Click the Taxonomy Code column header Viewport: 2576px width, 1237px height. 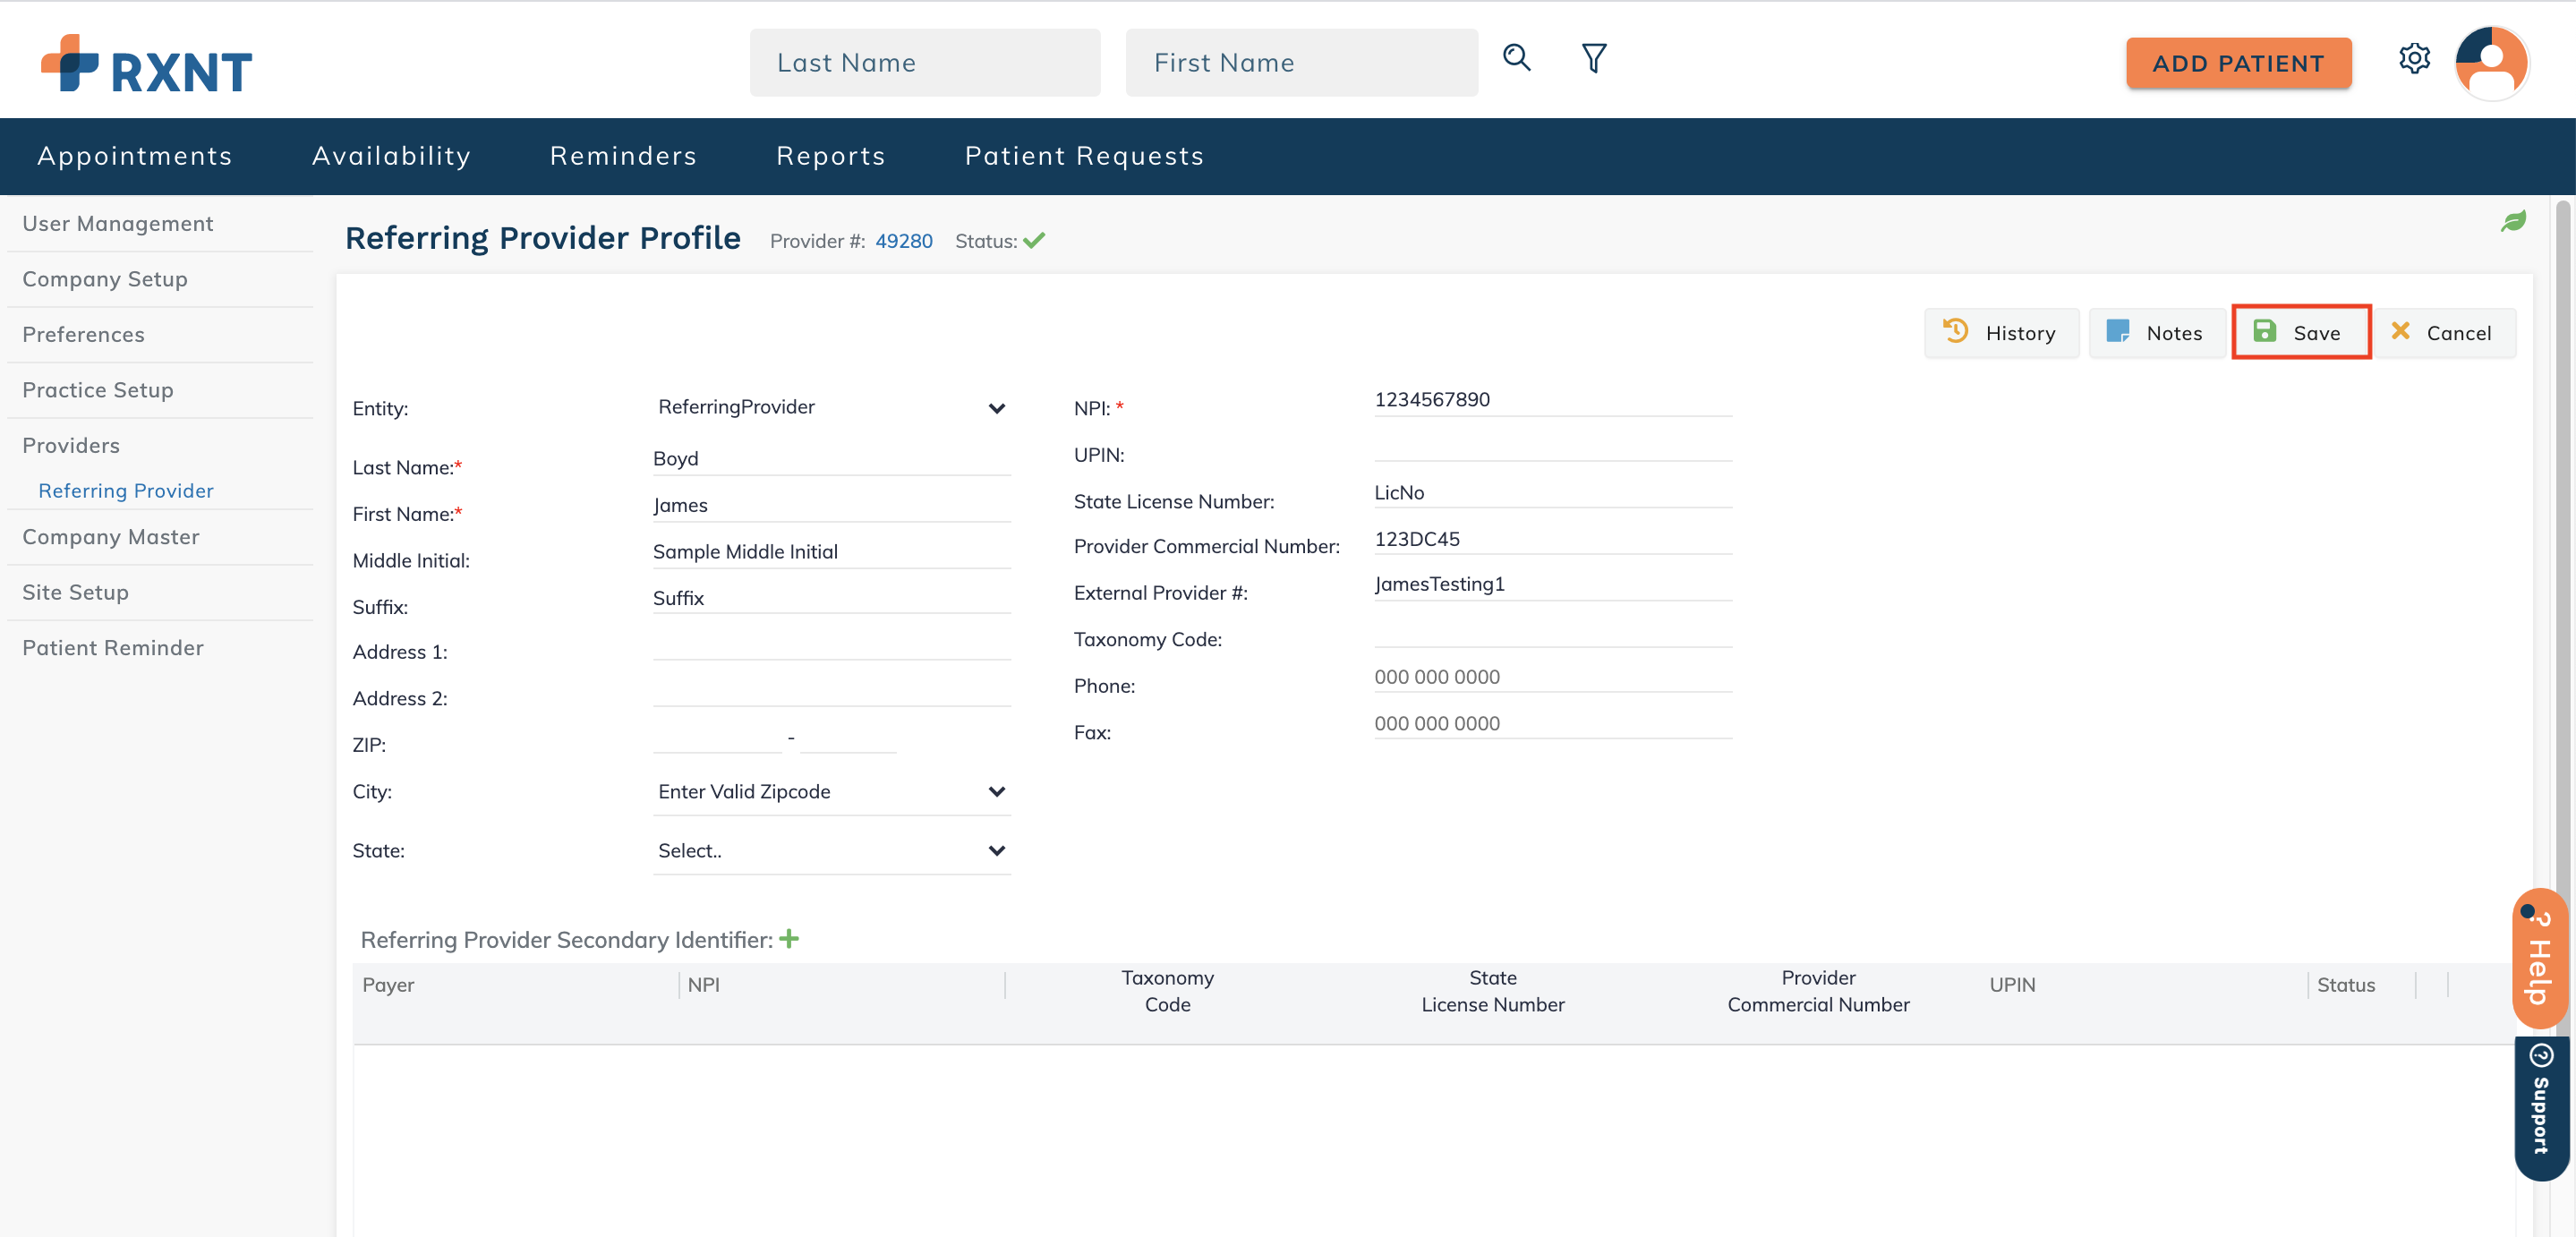(x=1167, y=991)
